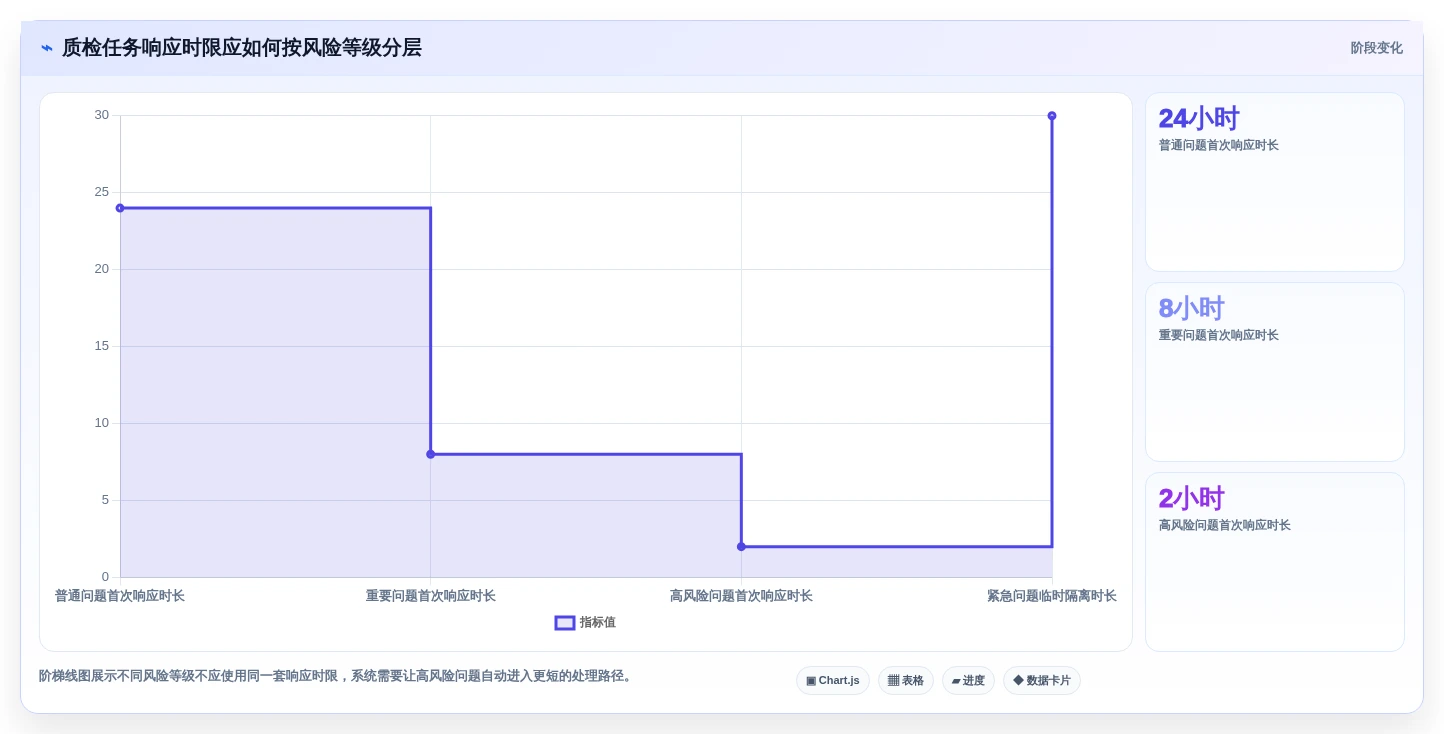Image resolution: width=1444 pixels, height=734 pixels.
Task: Select the Chart.js tag
Action: click(833, 680)
